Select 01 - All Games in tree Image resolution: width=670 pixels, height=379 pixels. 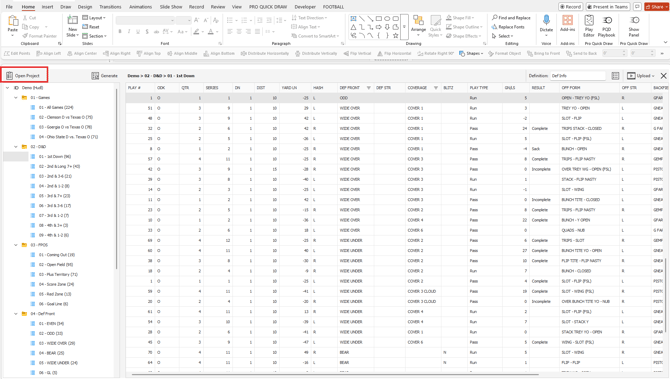56,107
